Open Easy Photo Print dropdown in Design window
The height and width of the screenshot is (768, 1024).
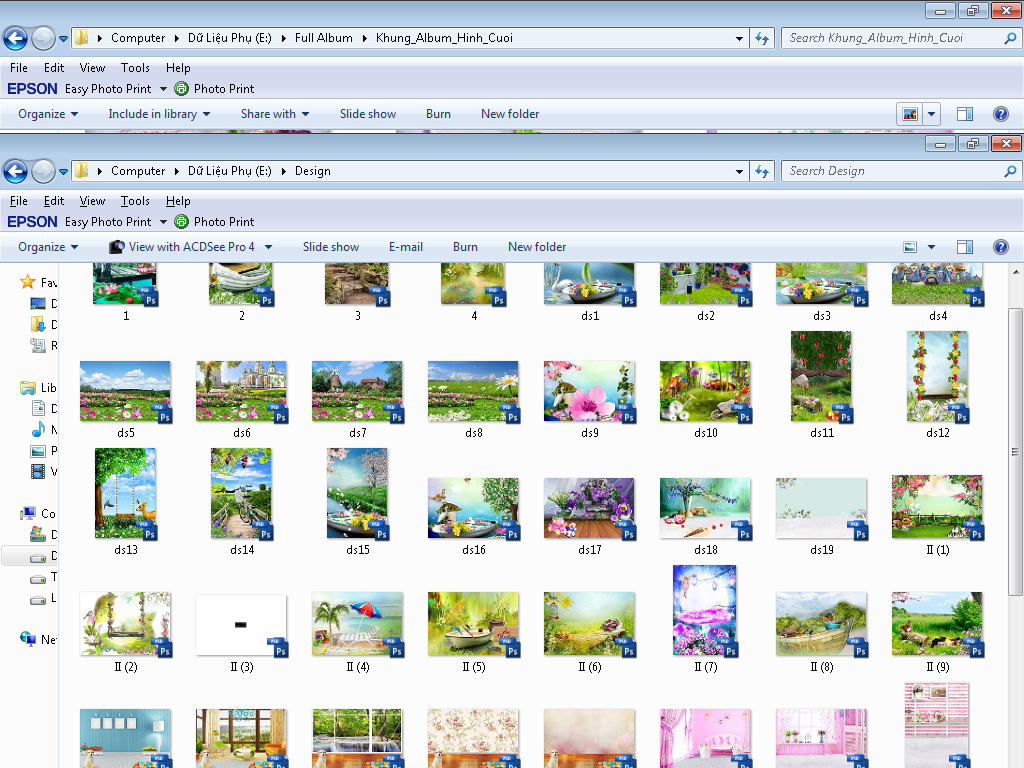click(163, 222)
